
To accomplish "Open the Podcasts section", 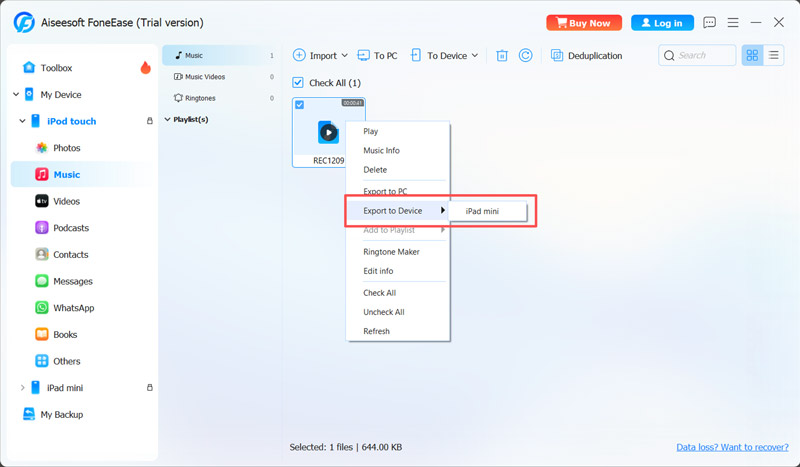I will (71, 228).
